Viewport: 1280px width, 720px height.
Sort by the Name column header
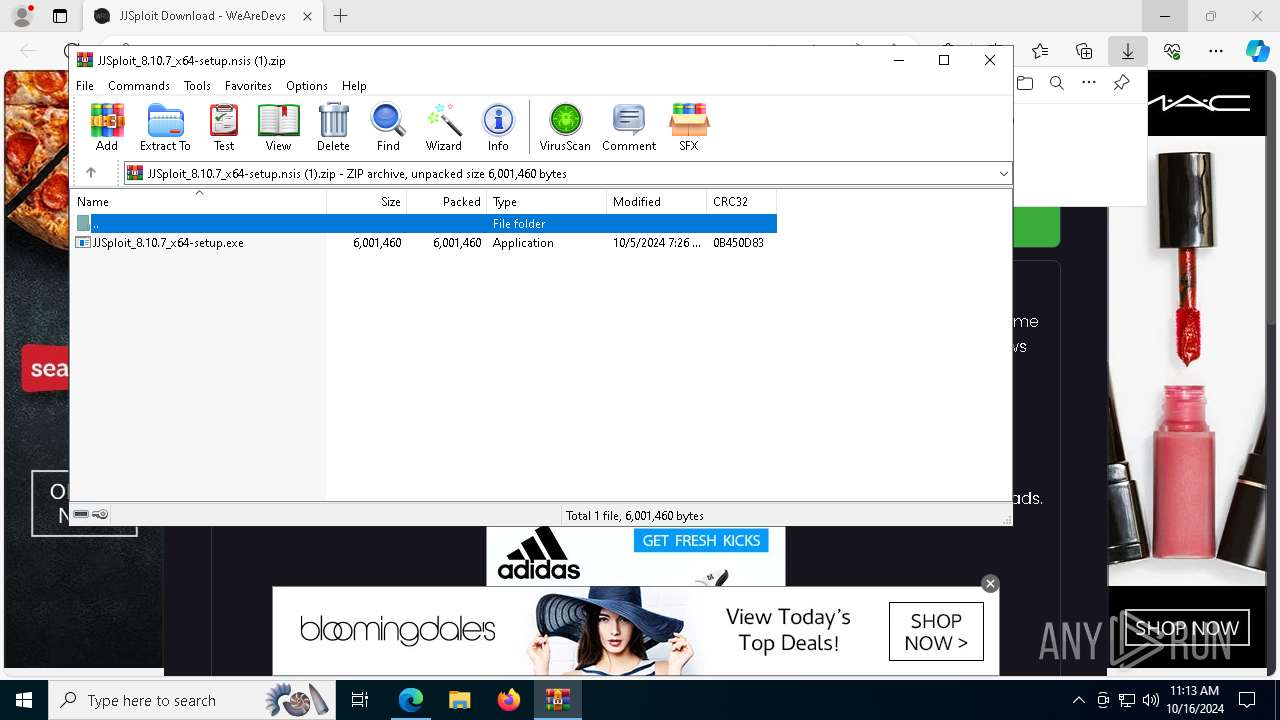[199, 201]
